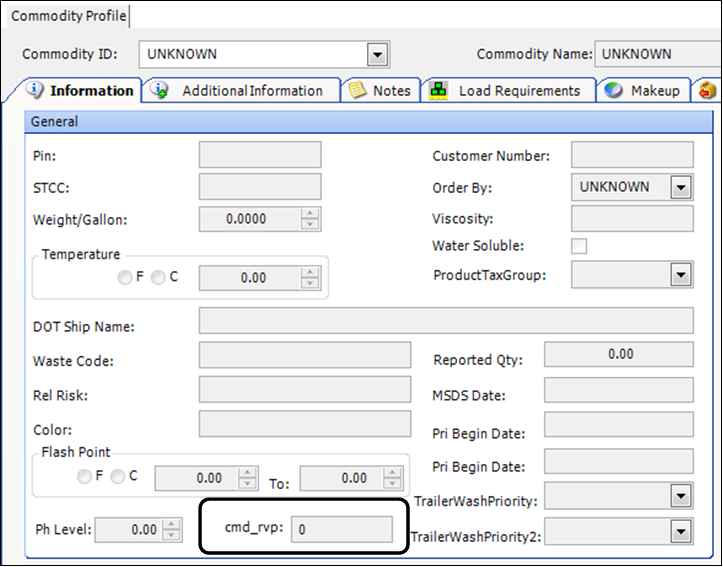The width and height of the screenshot is (723, 567).
Task: Expand the Commodity ID dropdown
Action: click(x=378, y=54)
